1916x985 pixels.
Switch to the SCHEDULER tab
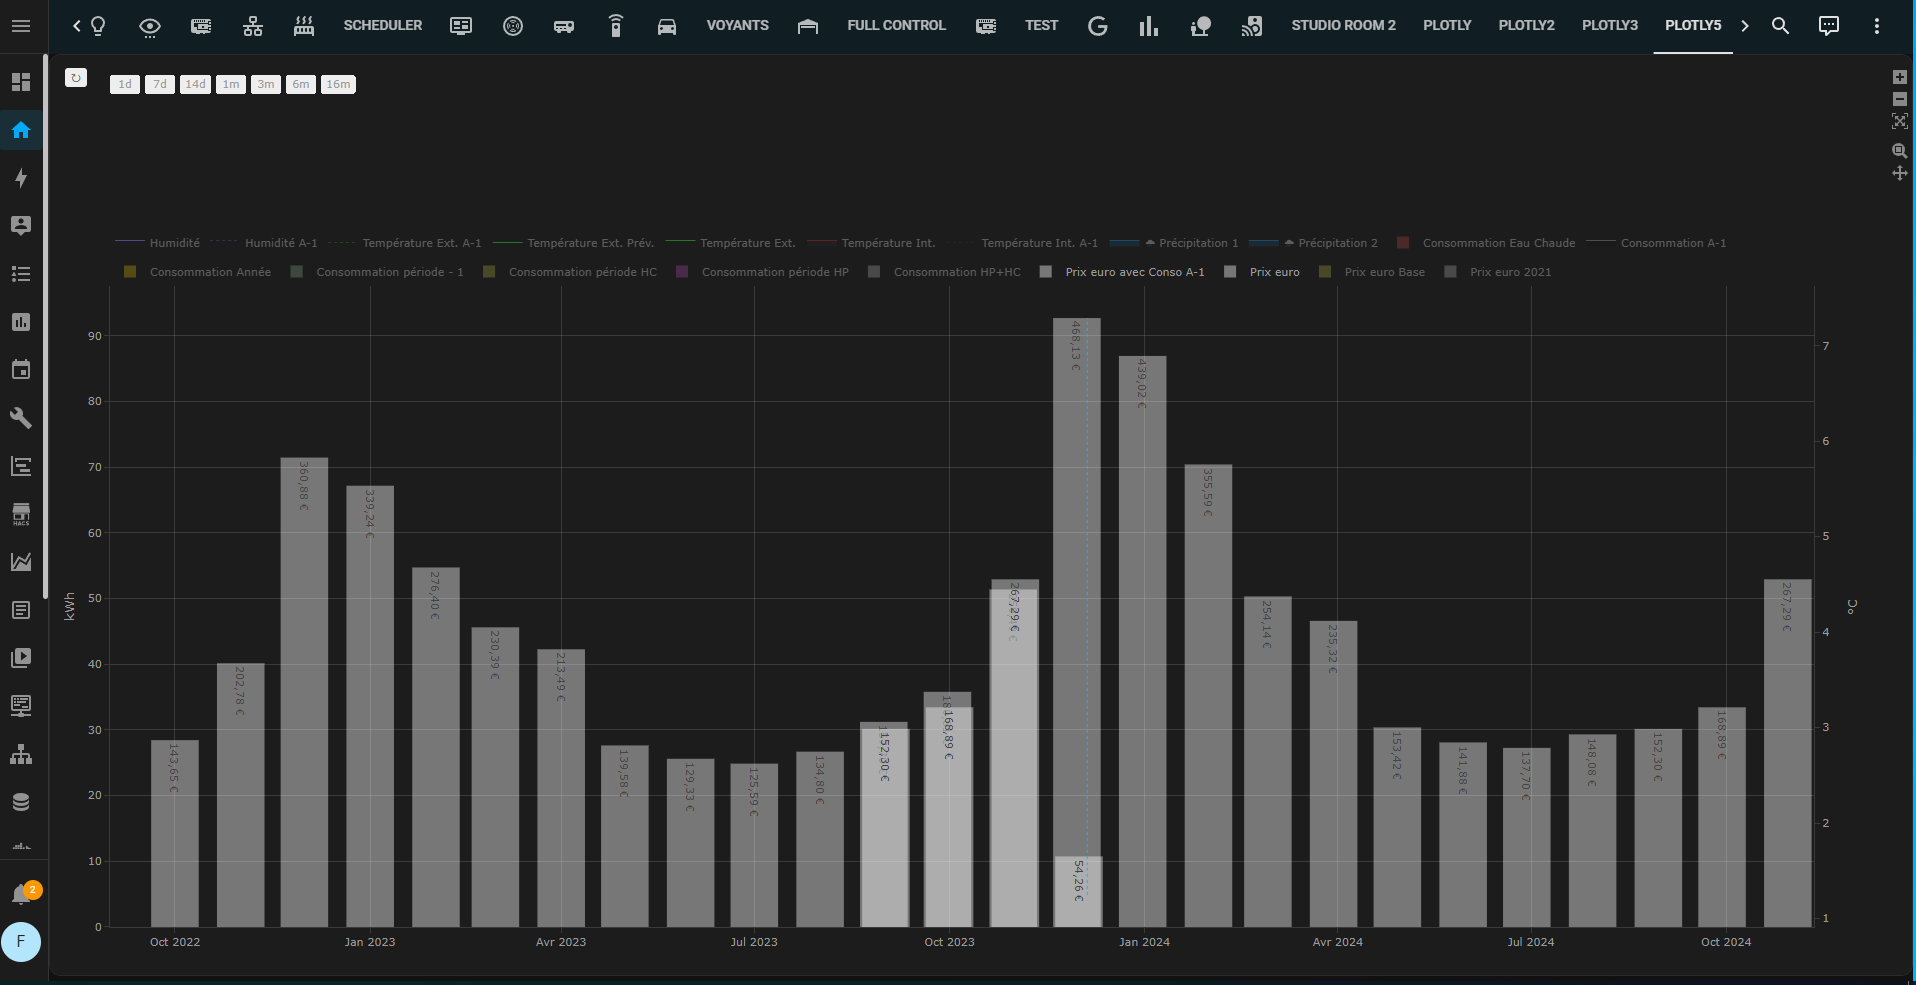[x=383, y=26]
